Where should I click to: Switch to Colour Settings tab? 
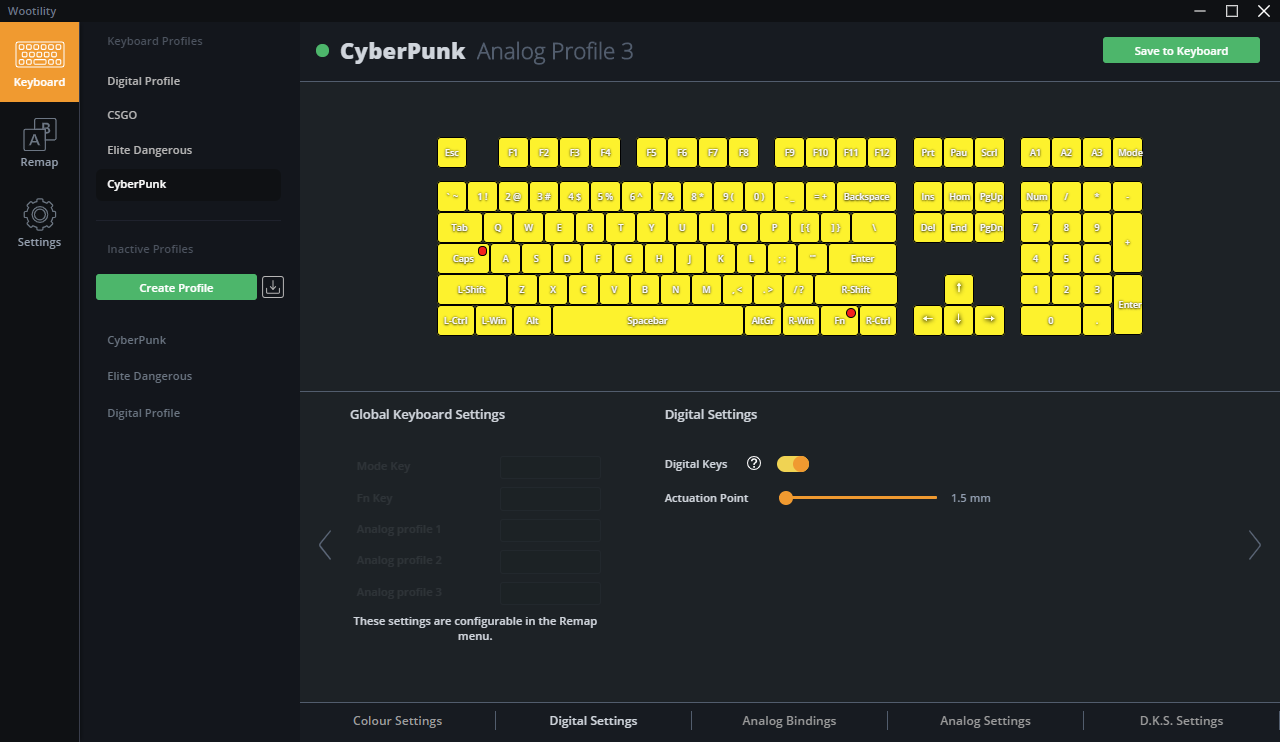coord(397,720)
